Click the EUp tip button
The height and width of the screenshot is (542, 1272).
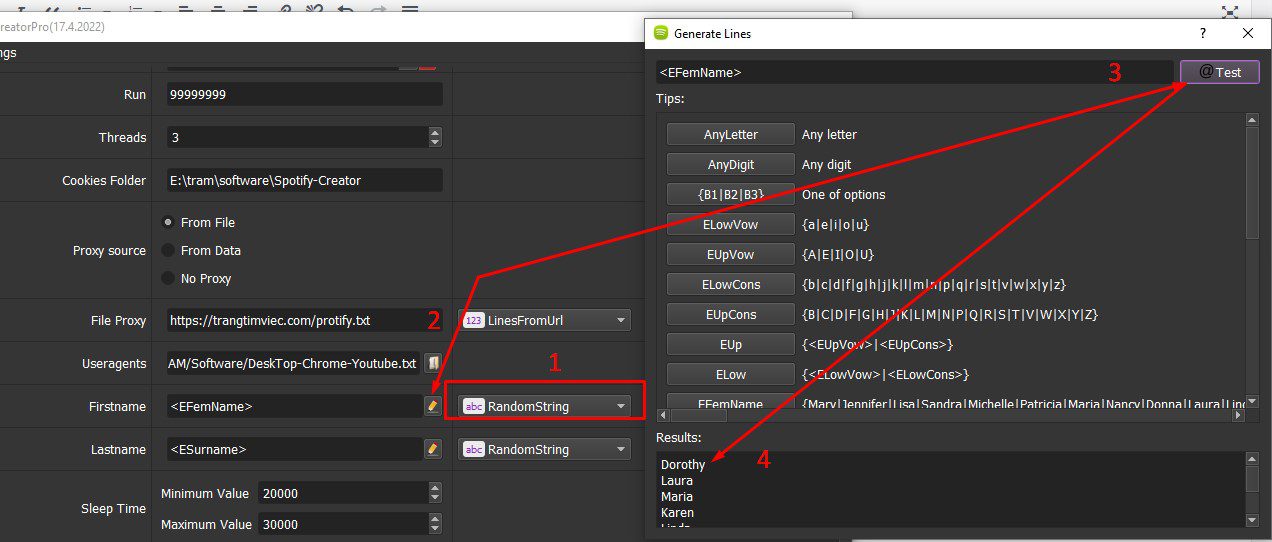pyautogui.click(x=731, y=344)
